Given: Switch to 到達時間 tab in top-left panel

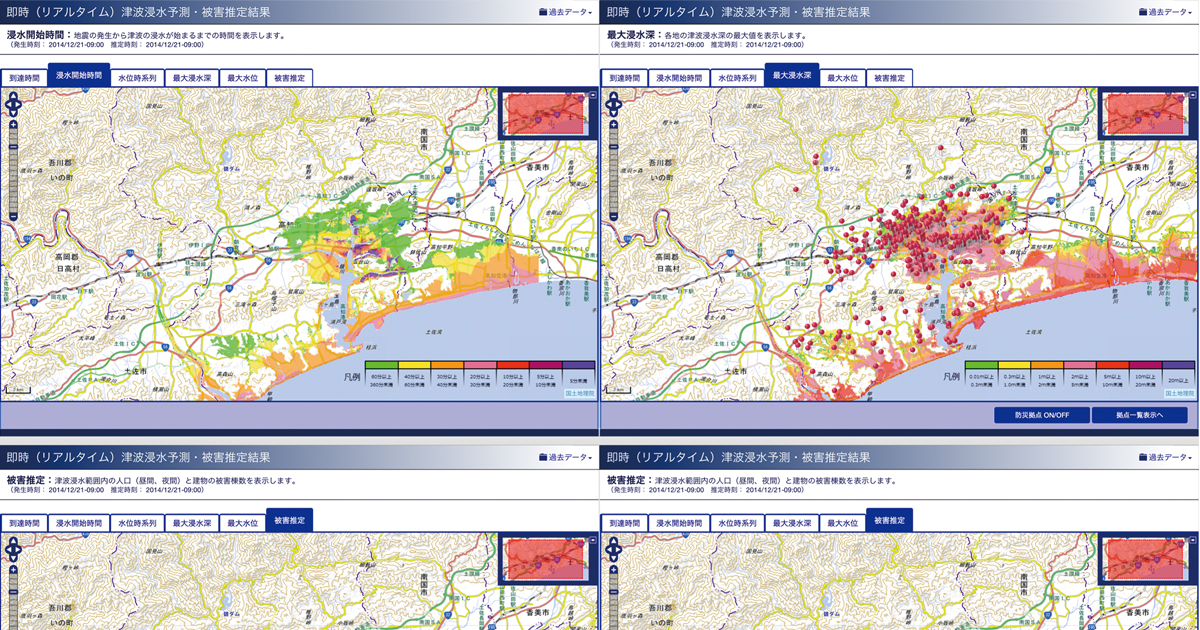Looking at the screenshot, I should point(24,77).
